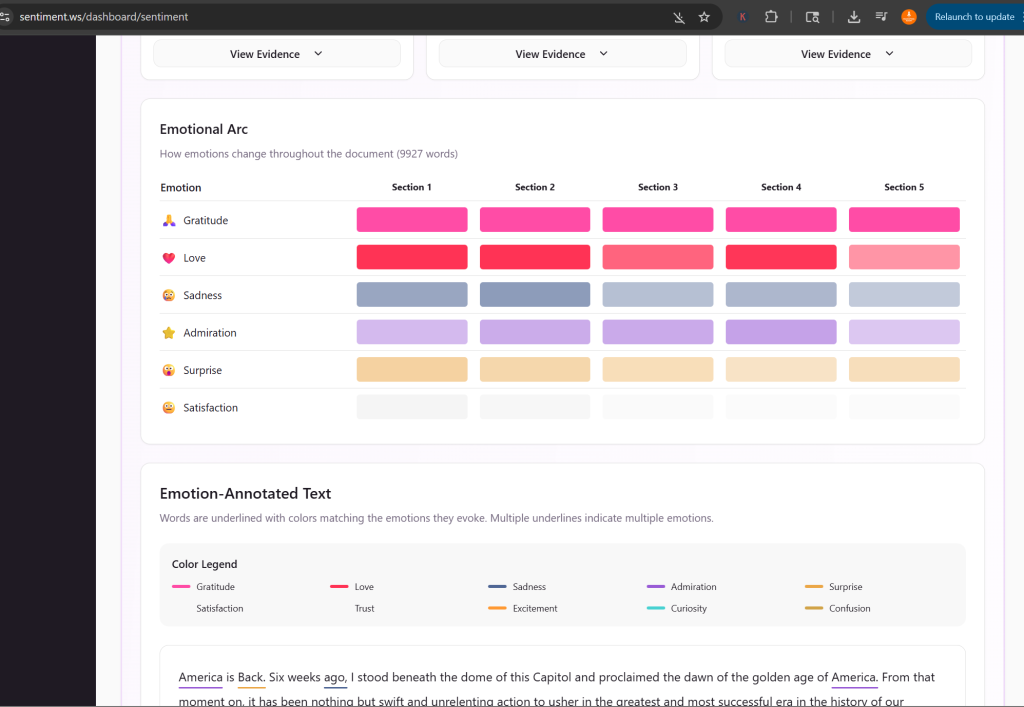Expand the middle View Evidence dropdown
1024x707 pixels.
[562, 54]
